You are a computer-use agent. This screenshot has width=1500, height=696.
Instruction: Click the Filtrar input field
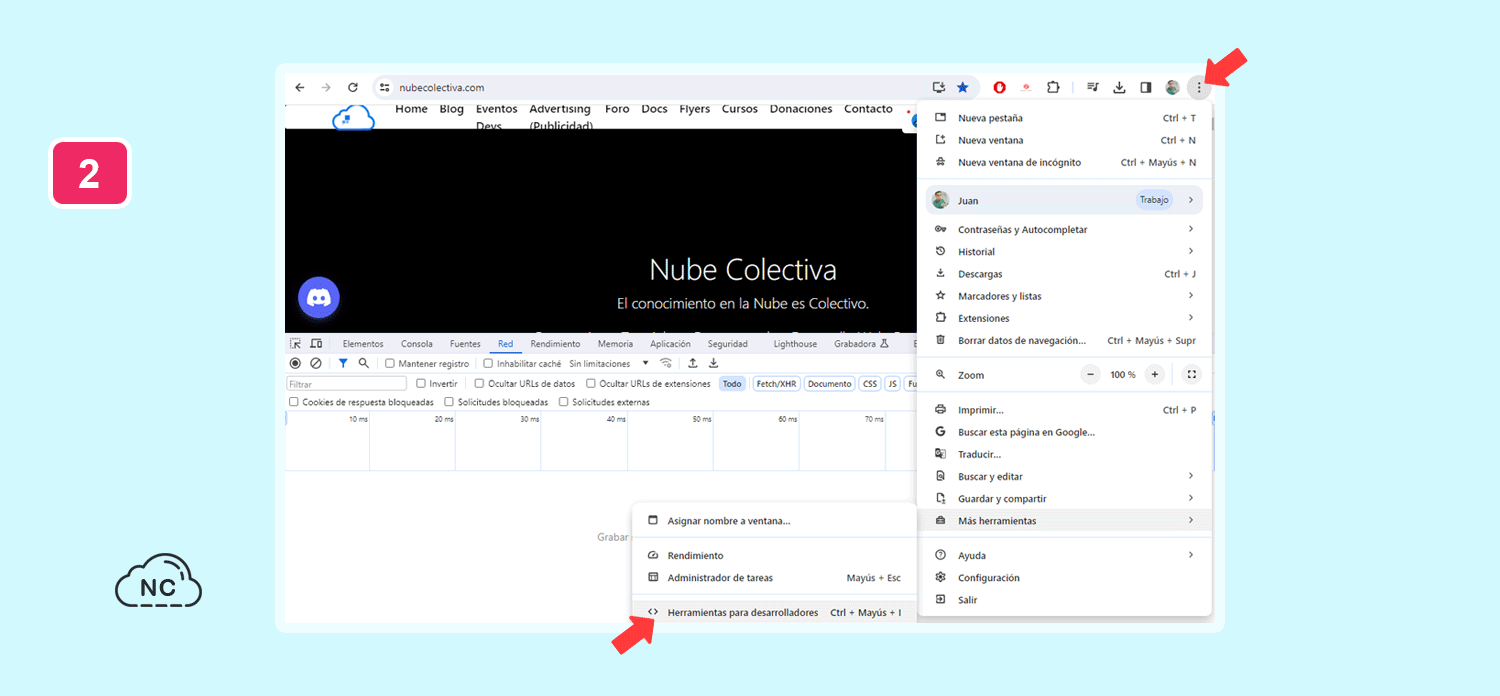pyautogui.click(x=347, y=384)
